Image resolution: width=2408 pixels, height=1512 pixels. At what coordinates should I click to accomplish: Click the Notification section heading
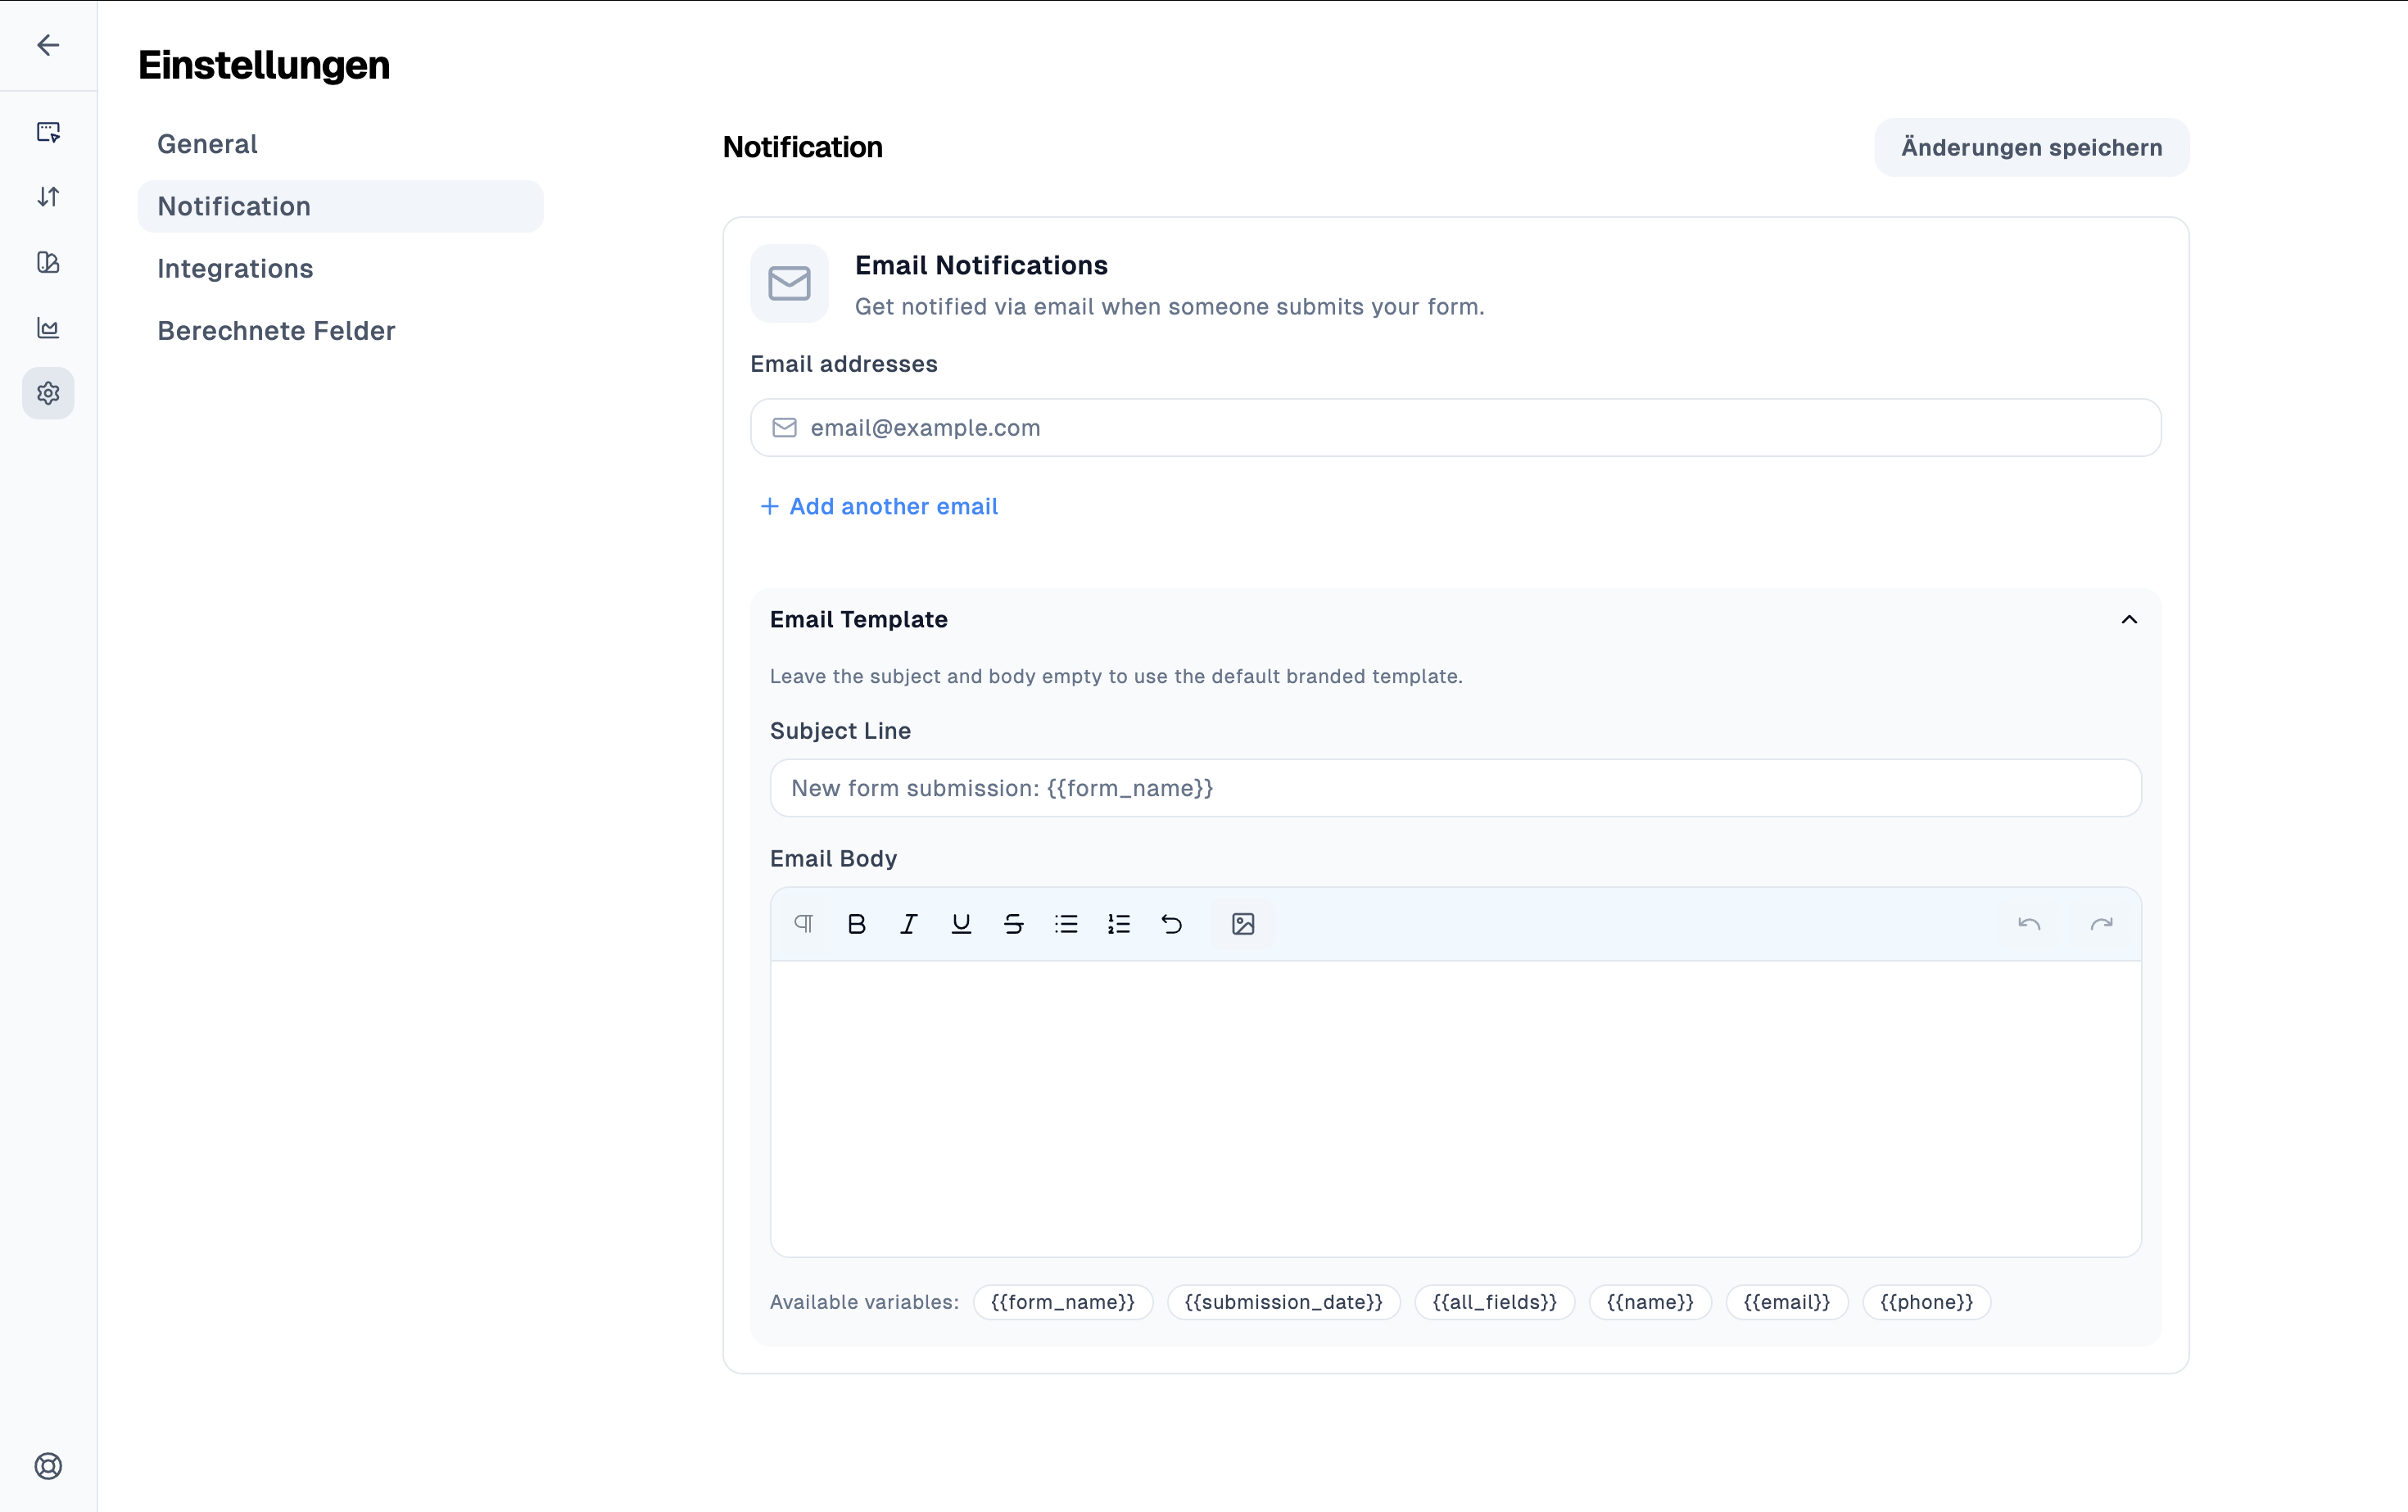pyautogui.click(x=802, y=147)
